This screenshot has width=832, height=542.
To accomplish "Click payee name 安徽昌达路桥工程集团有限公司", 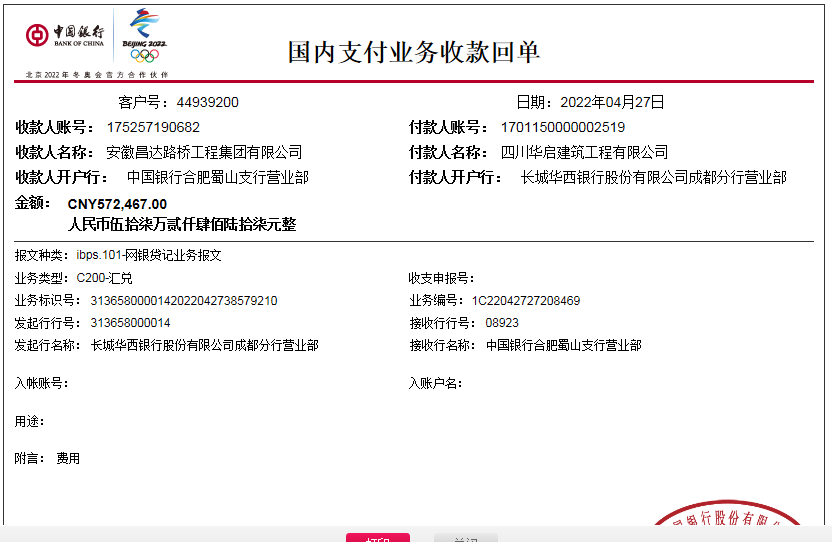I will (x=204, y=152).
